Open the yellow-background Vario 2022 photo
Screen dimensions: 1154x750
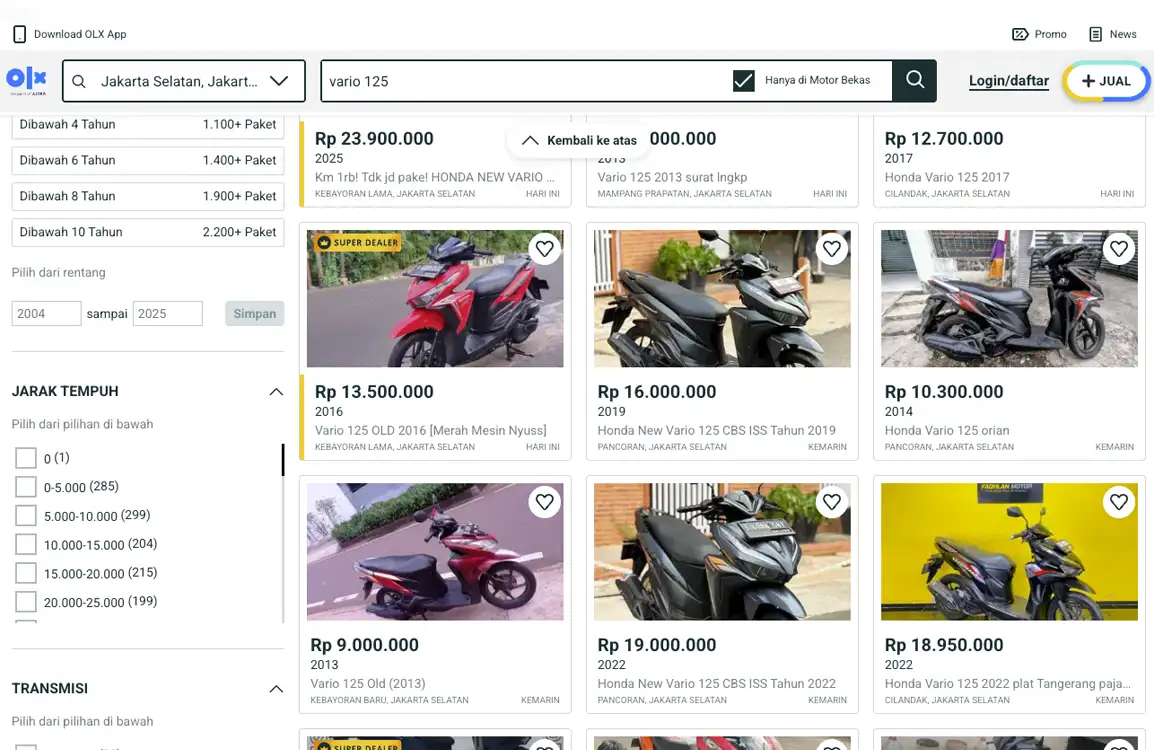(x=1009, y=552)
